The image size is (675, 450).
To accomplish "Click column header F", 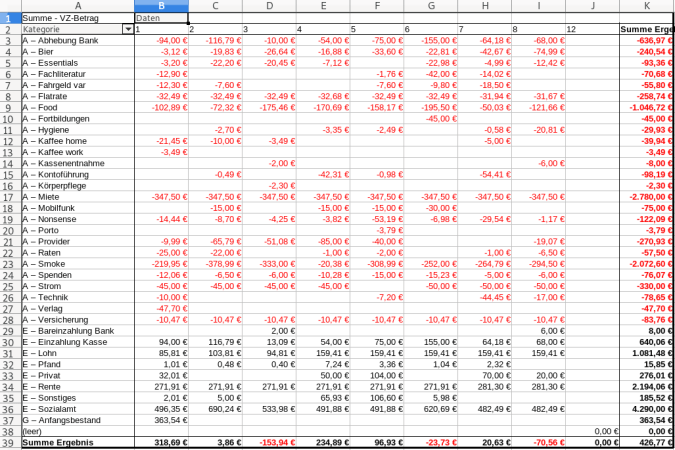I will 377,6.
